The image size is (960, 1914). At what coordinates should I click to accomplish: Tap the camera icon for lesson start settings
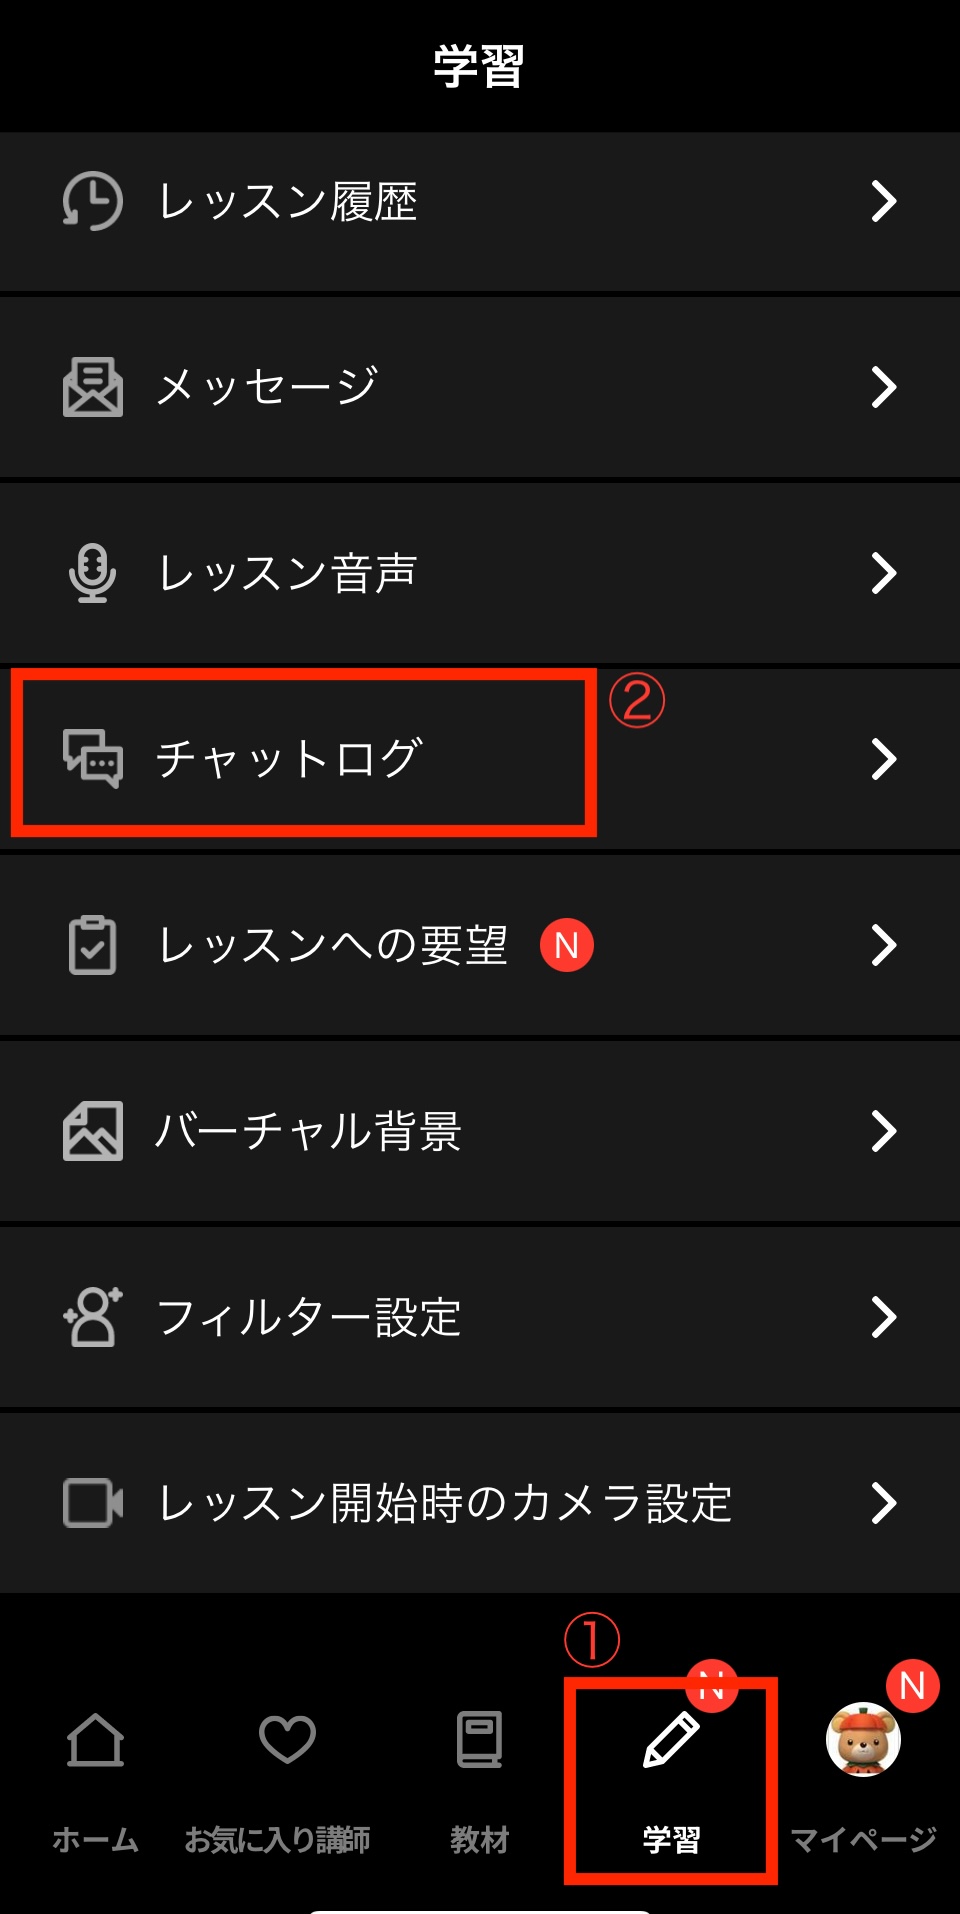click(x=92, y=1503)
